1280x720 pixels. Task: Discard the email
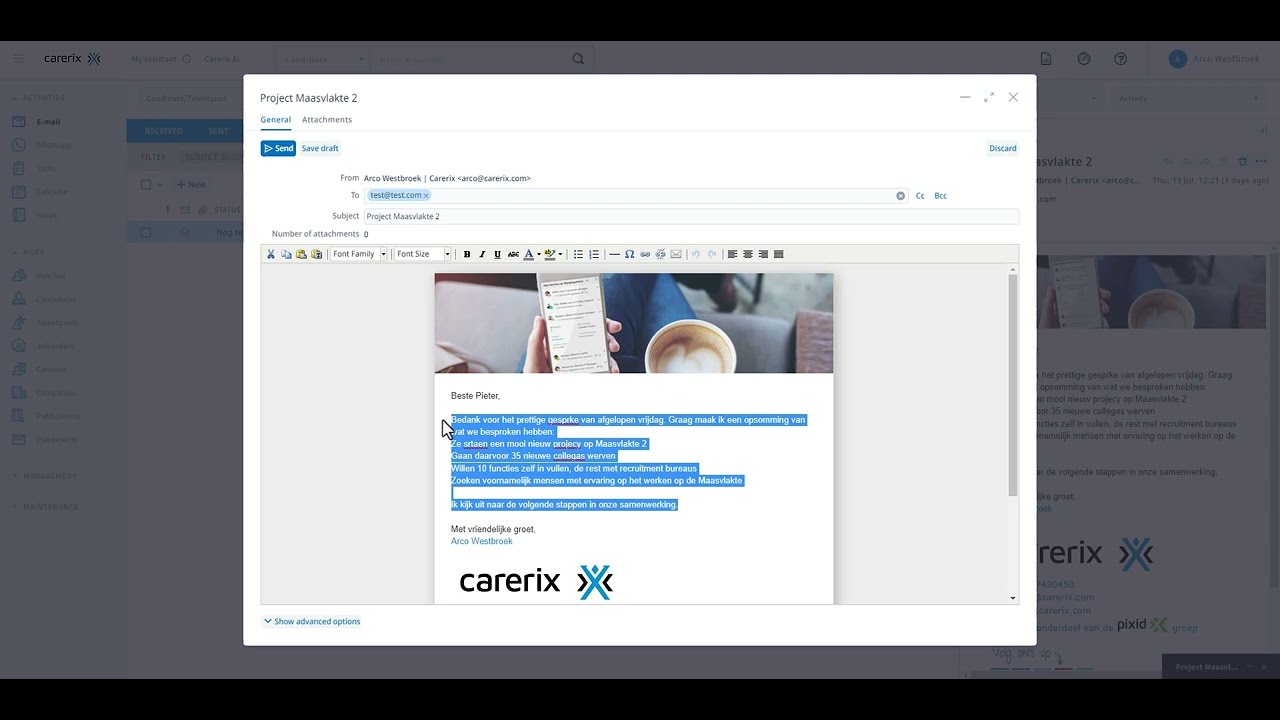[x=1003, y=148]
